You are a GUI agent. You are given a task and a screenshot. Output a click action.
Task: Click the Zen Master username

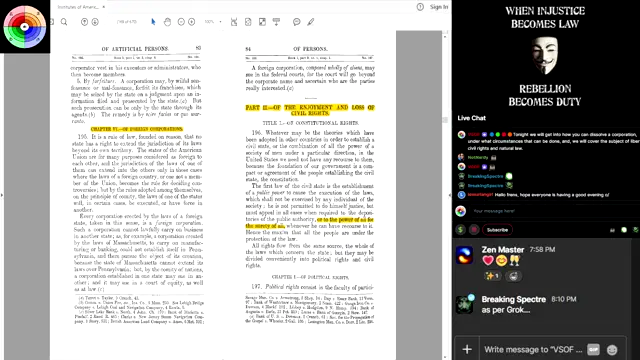(502, 249)
